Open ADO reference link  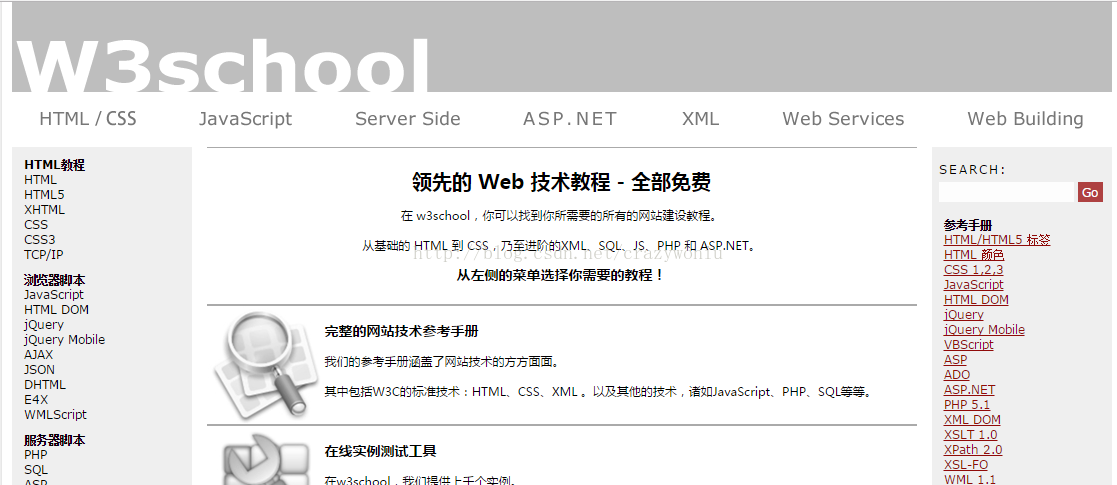coord(957,375)
